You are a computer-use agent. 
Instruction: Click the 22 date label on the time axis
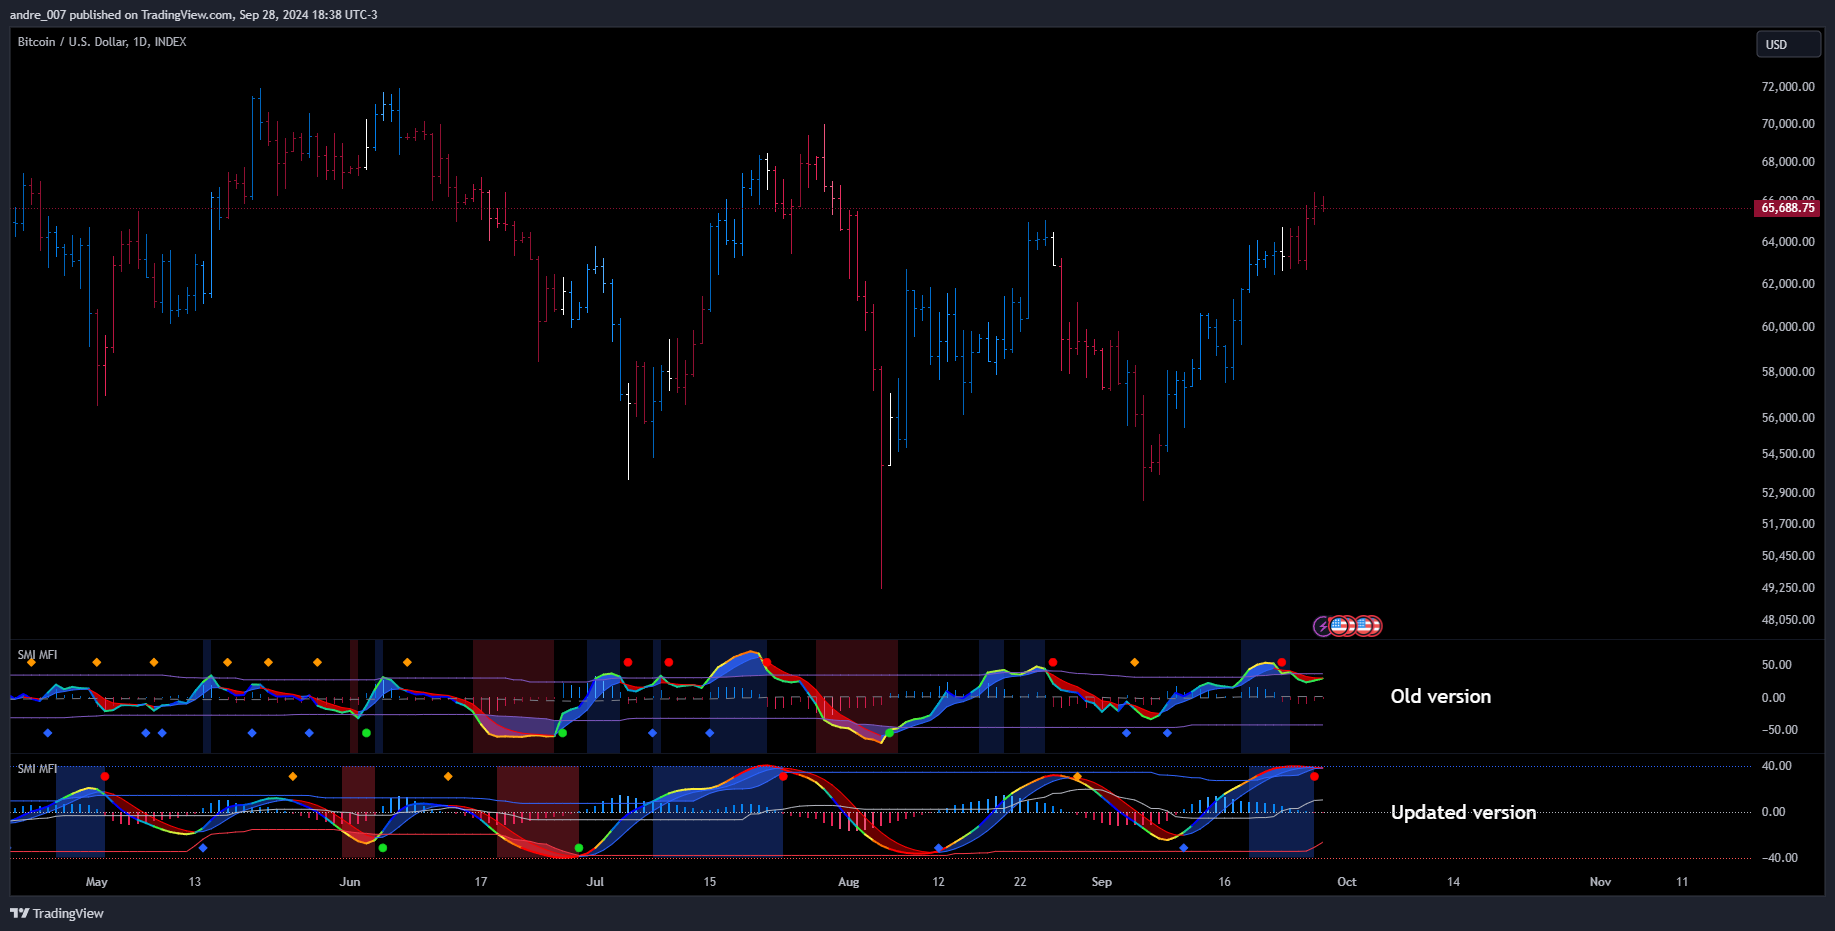coord(1020,882)
